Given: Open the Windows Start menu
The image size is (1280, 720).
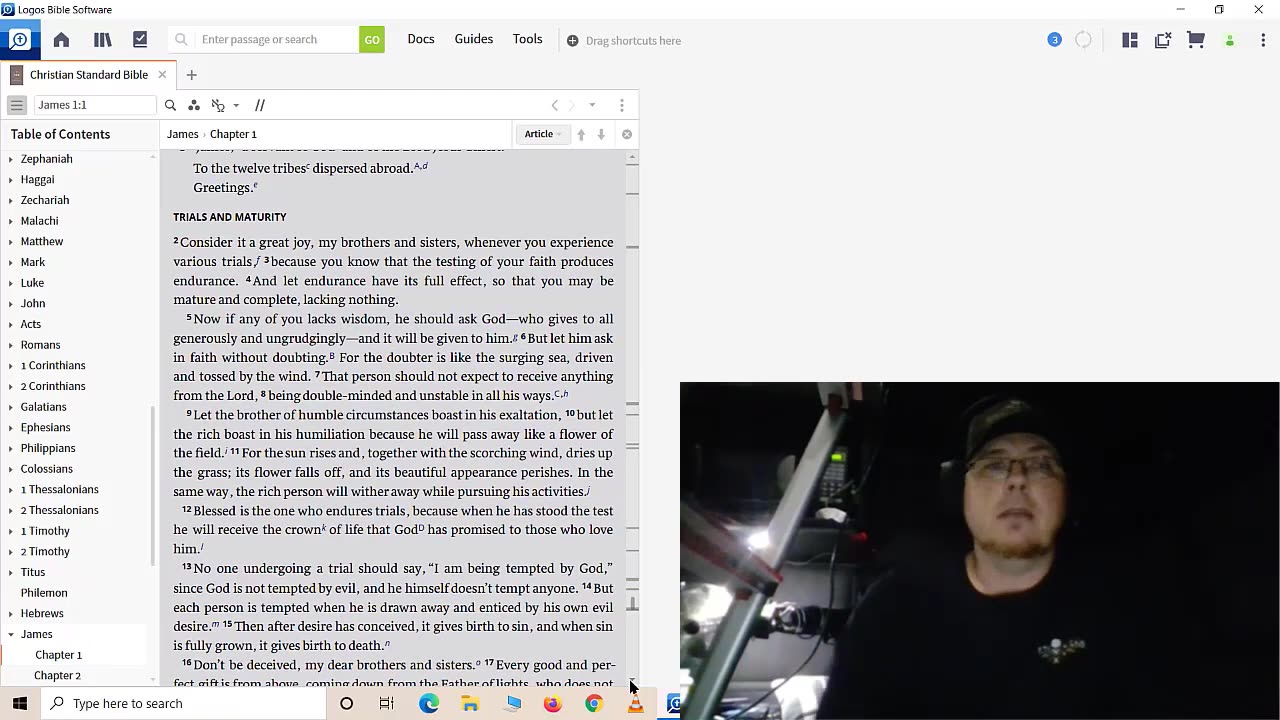Looking at the screenshot, I should point(20,704).
